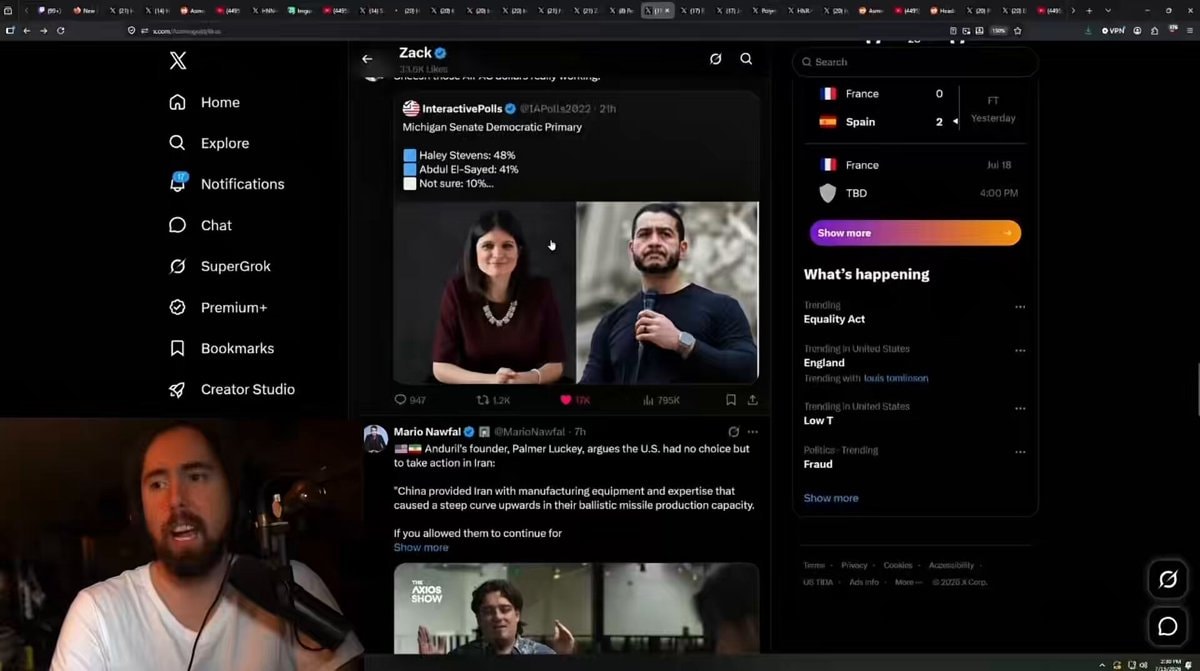Reload the page in the browser
The width and height of the screenshot is (1200, 671).
(61, 30)
